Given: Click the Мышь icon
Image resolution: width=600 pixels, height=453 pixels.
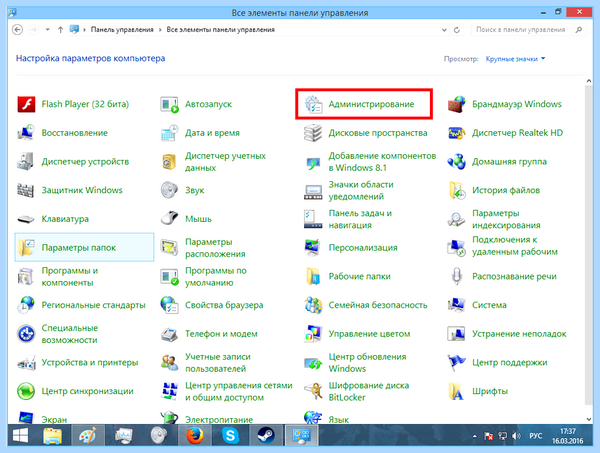Looking at the screenshot, I should [x=170, y=219].
